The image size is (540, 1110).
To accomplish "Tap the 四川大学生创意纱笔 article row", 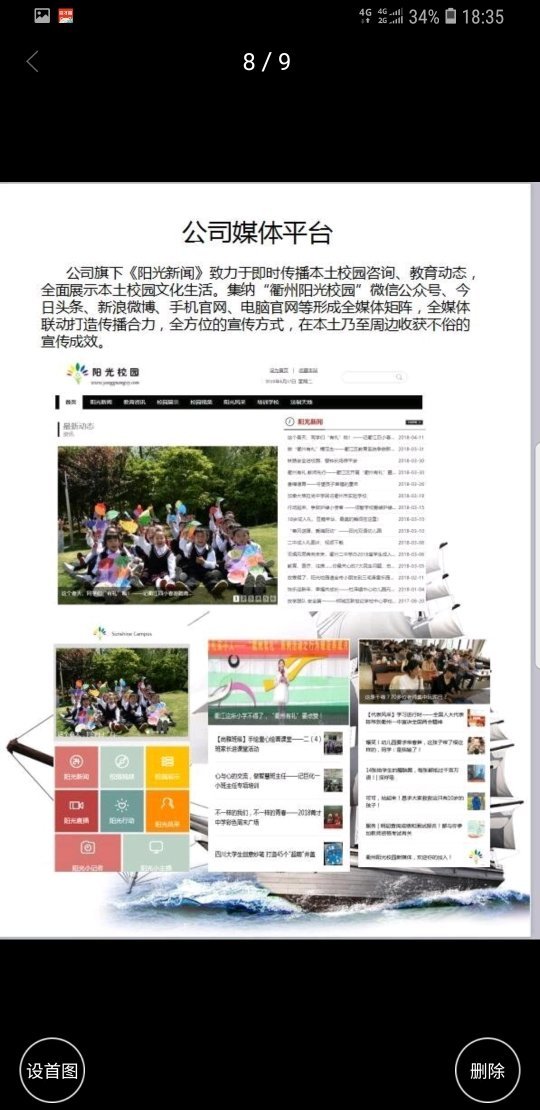I will [278, 854].
